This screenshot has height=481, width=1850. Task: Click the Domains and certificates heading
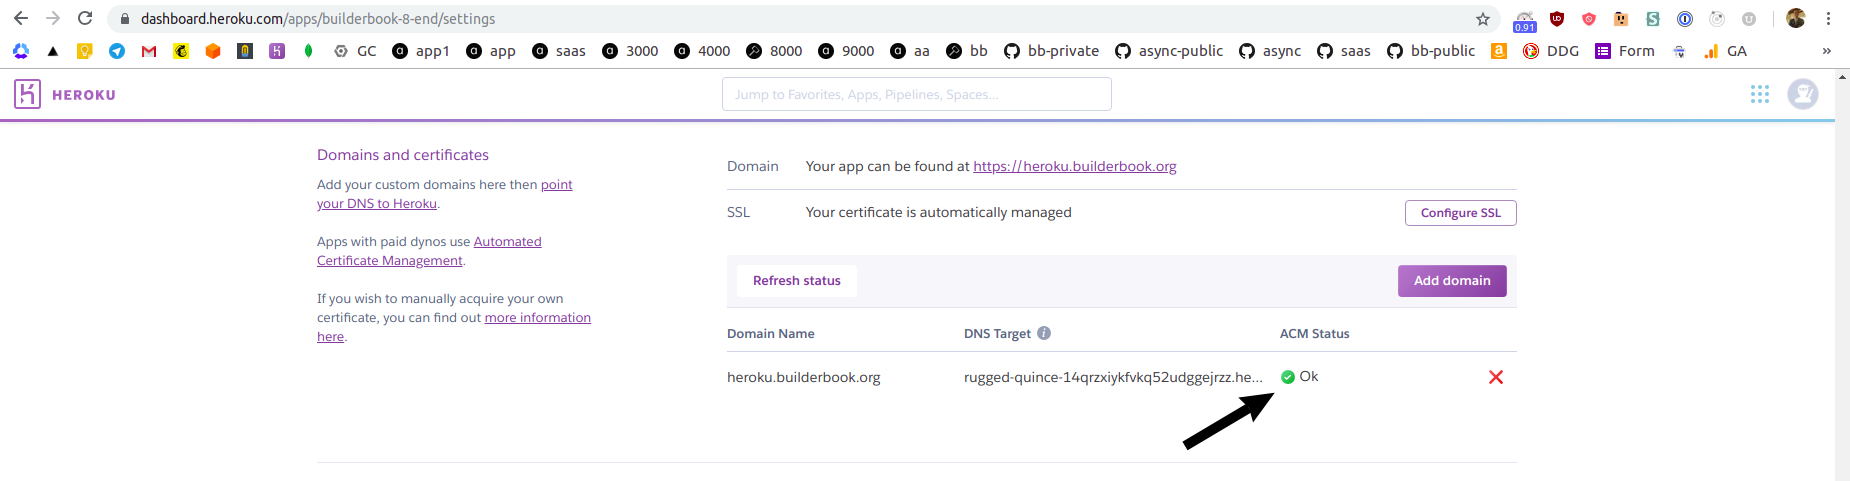pos(403,155)
